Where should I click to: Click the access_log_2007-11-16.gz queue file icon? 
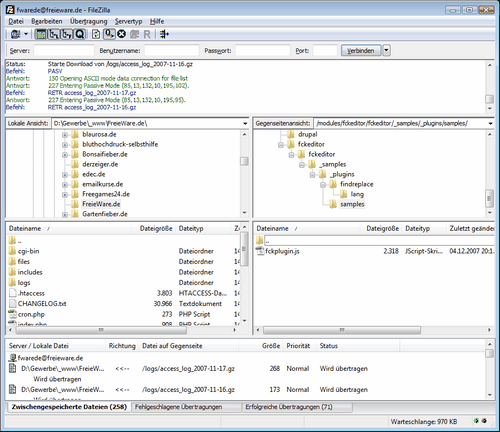point(13,389)
